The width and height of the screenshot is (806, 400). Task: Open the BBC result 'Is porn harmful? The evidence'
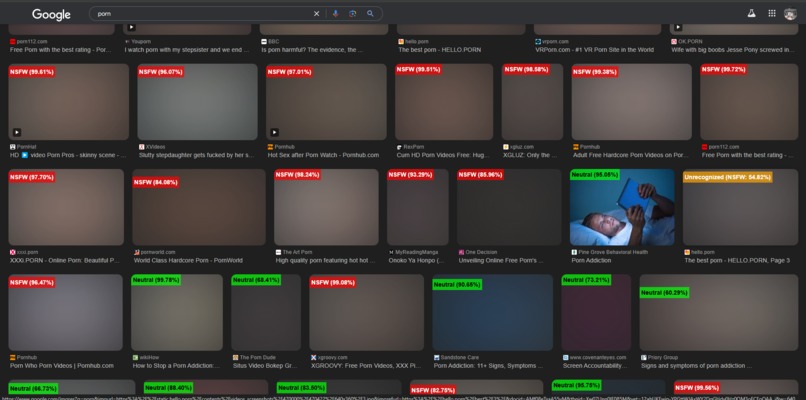point(312,50)
